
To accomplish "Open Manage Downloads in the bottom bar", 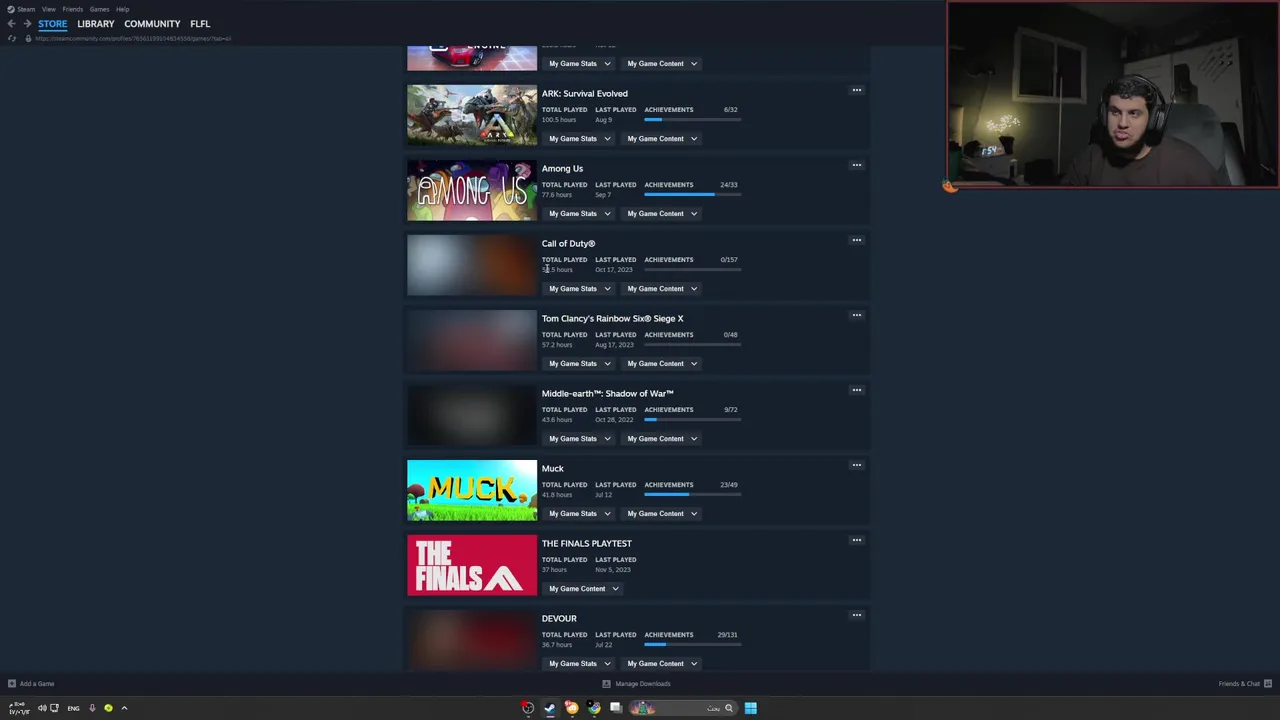I will coord(636,684).
